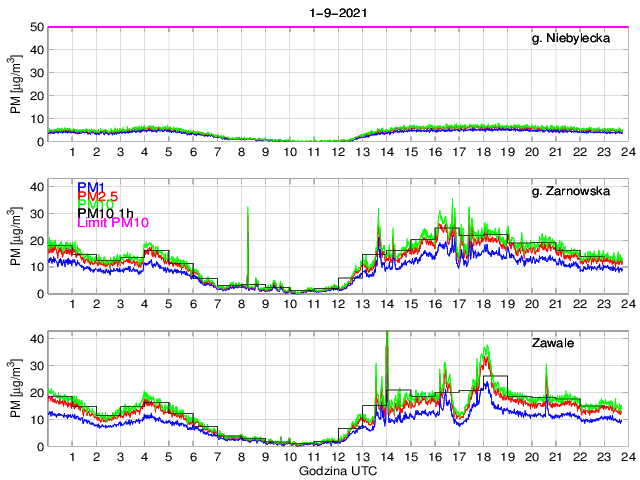Click the hour 24 tick label in top plot
Image resolution: width=640 pixels, height=480 pixels.
[x=625, y=152]
